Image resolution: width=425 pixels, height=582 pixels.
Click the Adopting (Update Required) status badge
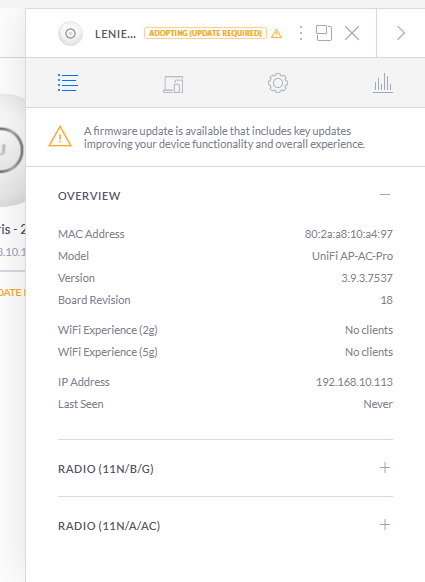point(205,33)
